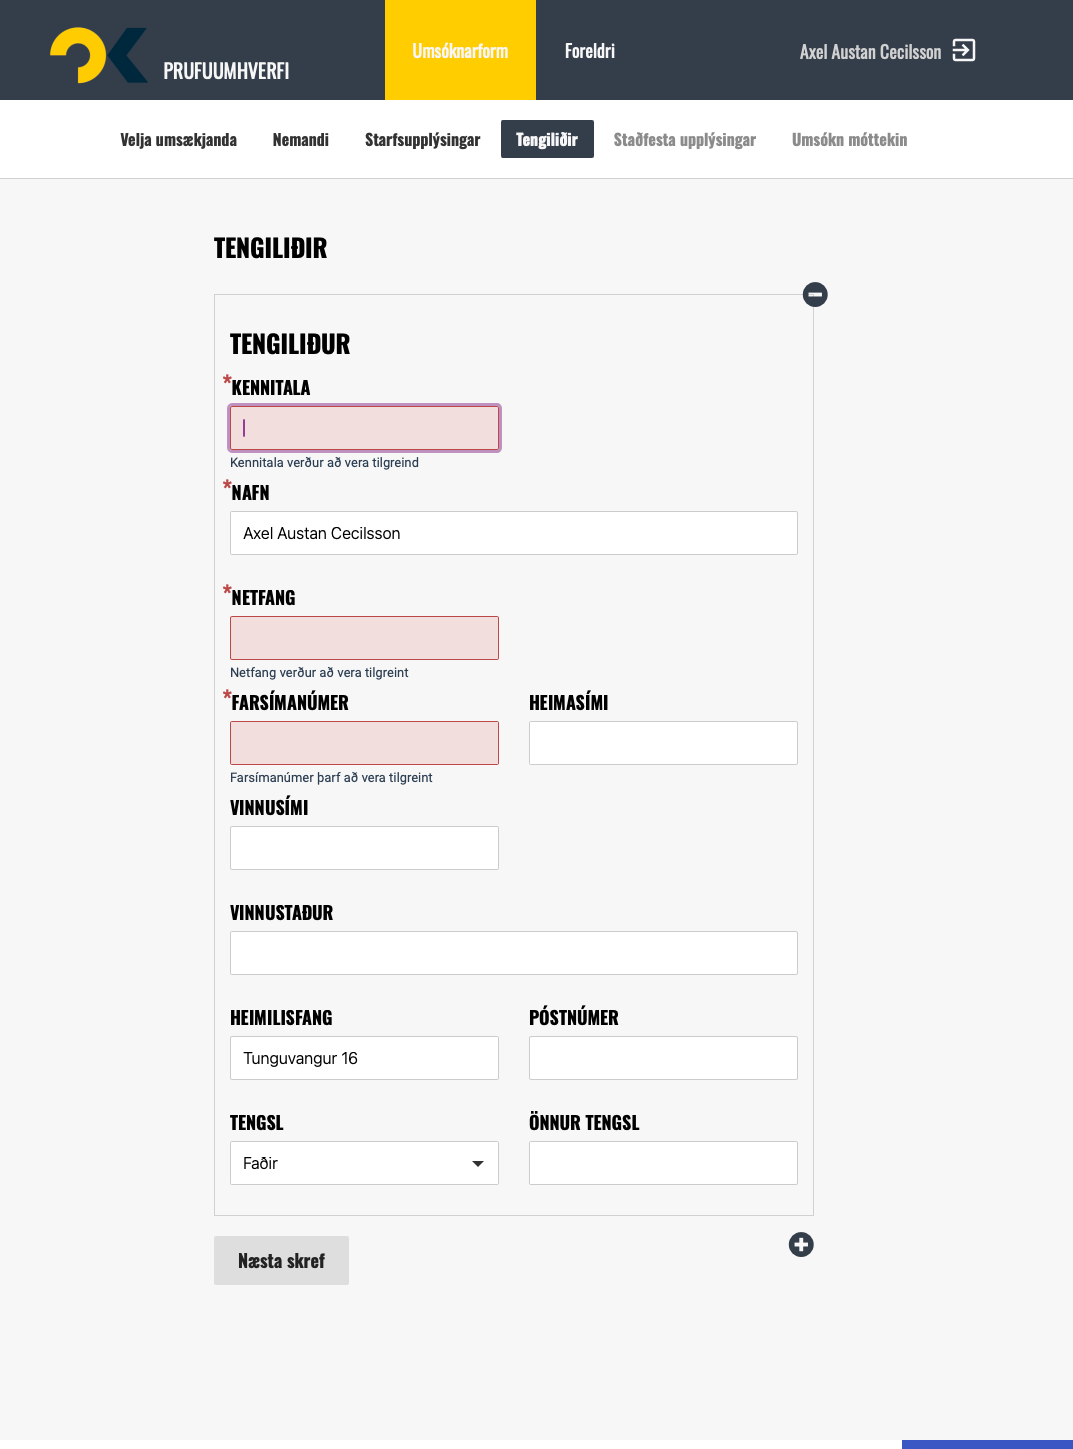The width and height of the screenshot is (1073, 1449).
Task: Select the Póstnúmer input field
Action: tap(663, 1058)
